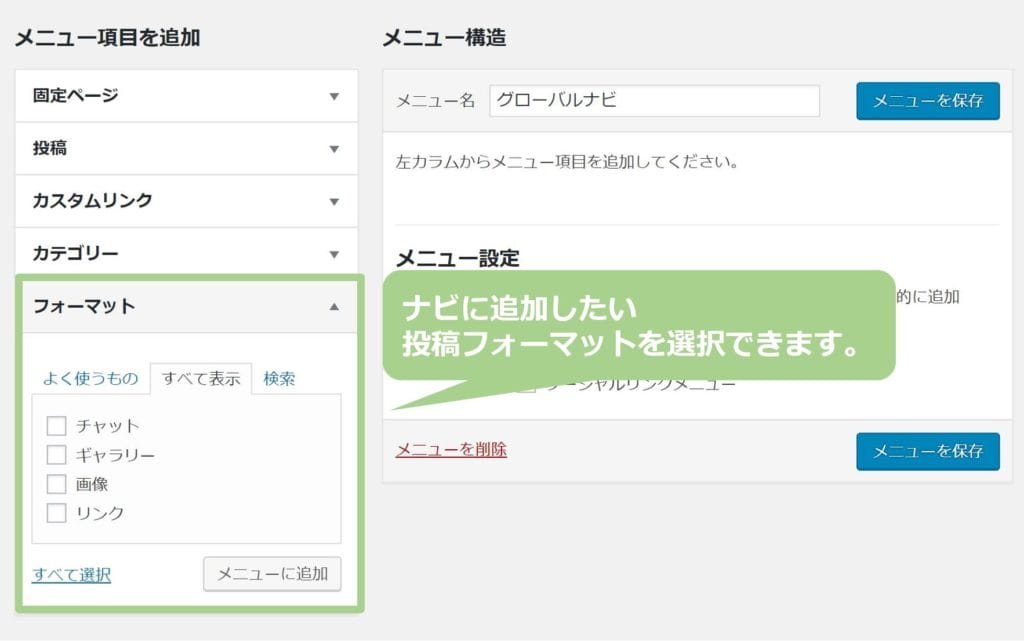Enable the 画像 format checkbox
Screen dimensions: 1024x641
tap(57, 484)
